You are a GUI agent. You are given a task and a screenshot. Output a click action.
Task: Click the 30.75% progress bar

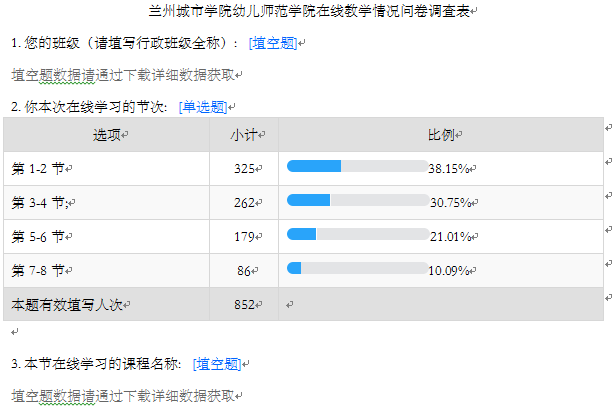[357, 202]
